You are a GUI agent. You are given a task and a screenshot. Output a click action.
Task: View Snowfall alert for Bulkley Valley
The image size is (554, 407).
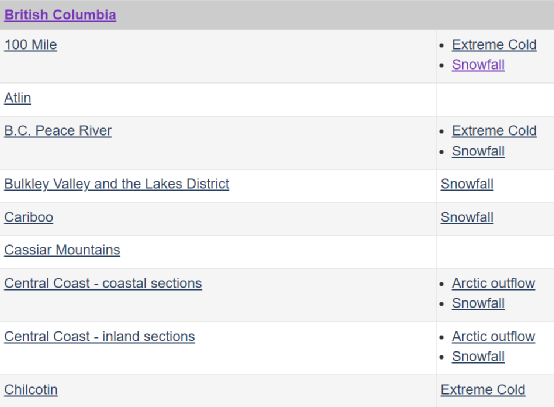click(467, 184)
